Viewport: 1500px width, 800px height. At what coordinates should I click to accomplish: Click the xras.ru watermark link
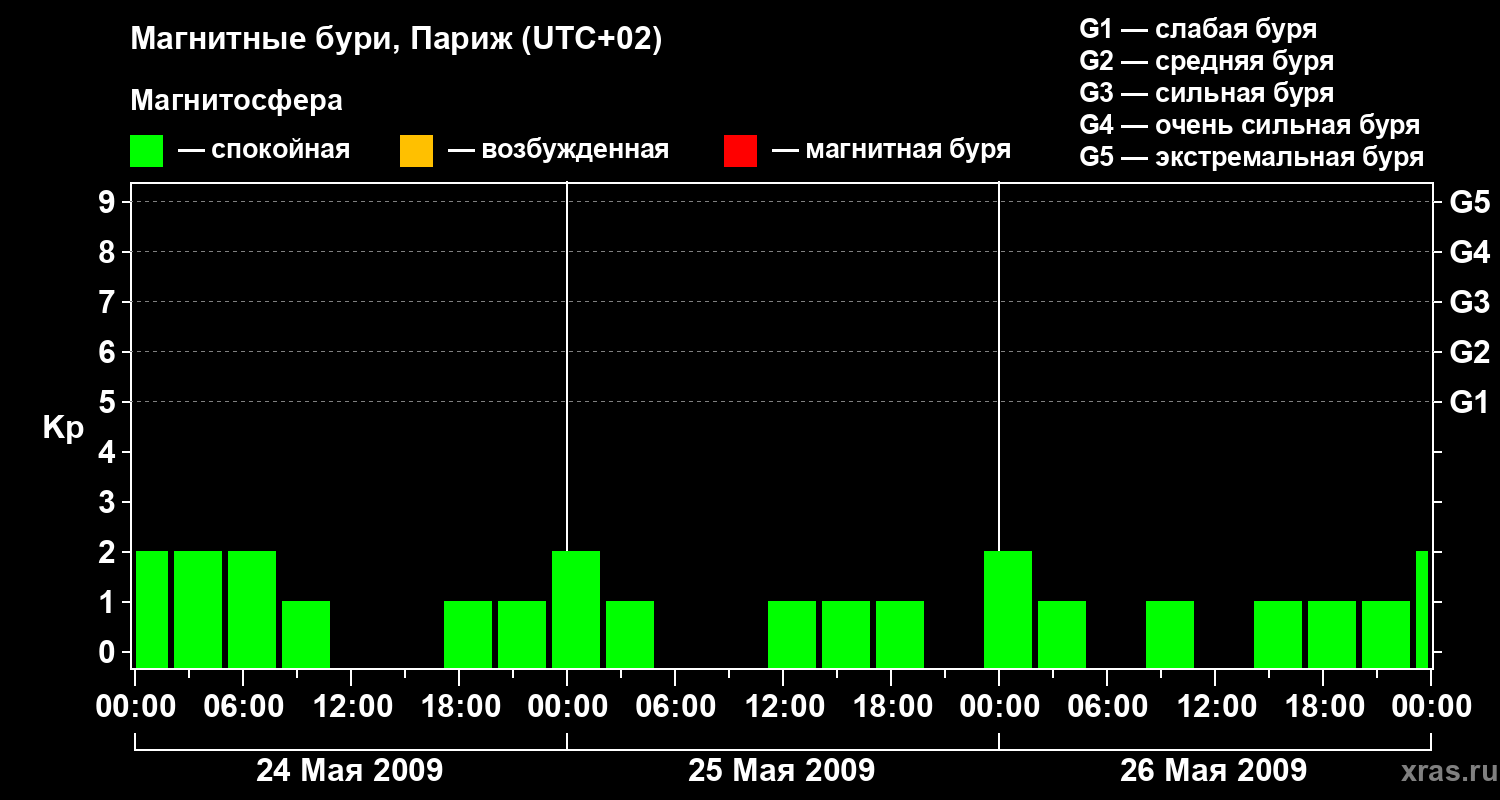pos(1446,772)
